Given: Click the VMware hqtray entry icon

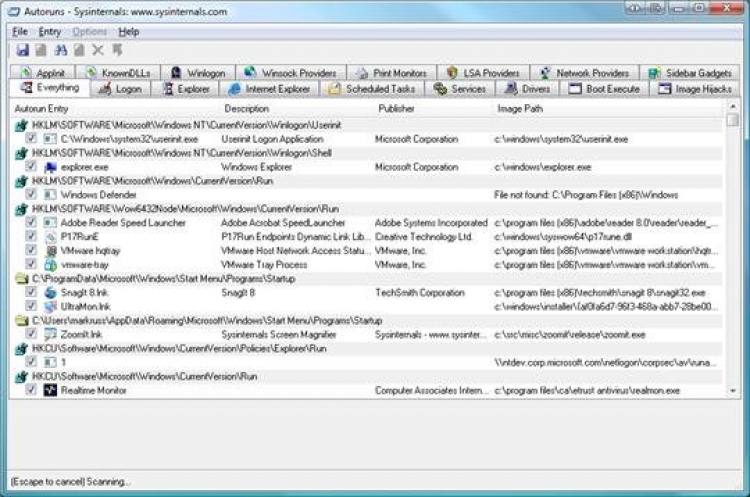Looking at the screenshot, I should (x=50, y=251).
